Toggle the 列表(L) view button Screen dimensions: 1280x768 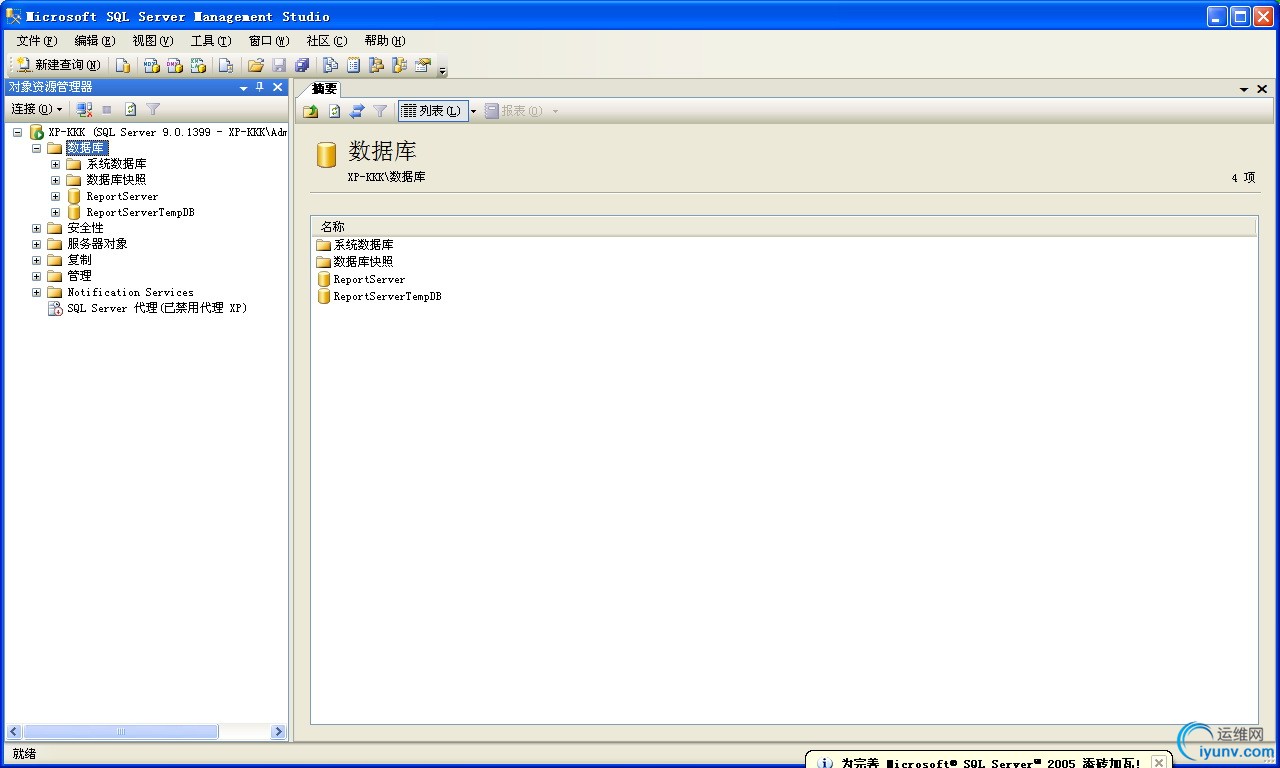433,111
